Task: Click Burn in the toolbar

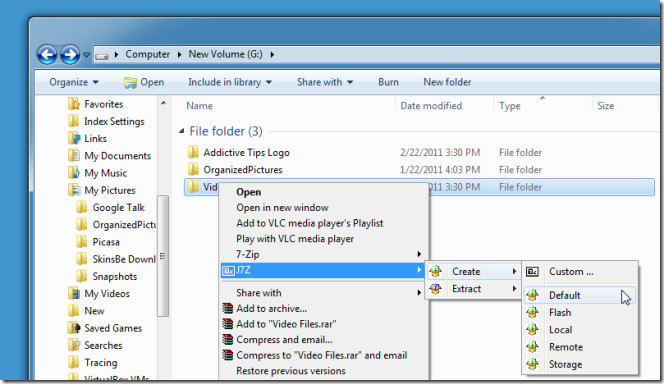Action: click(388, 82)
